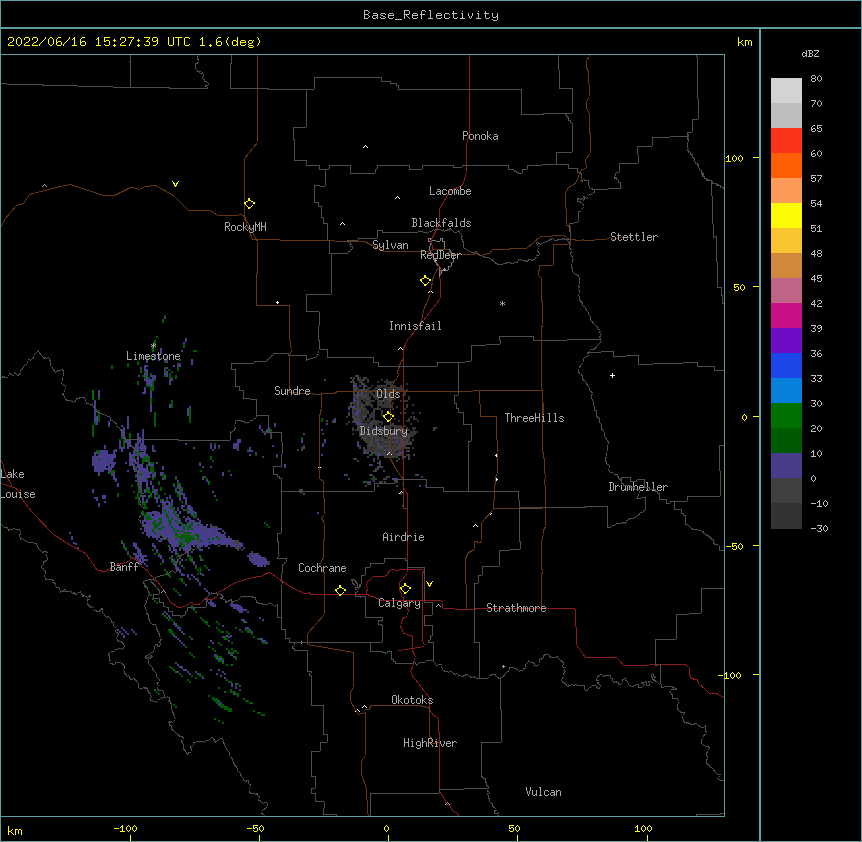This screenshot has width=862, height=842.
Task: Click the ThreeHills label
Action: (534, 418)
